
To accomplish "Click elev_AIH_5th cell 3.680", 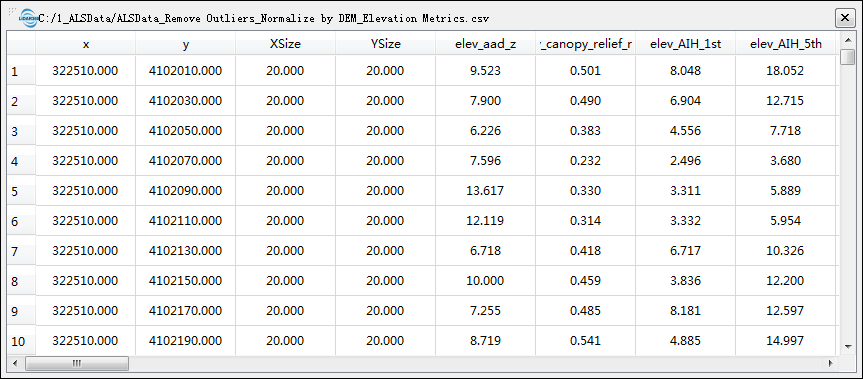I will 786,161.
